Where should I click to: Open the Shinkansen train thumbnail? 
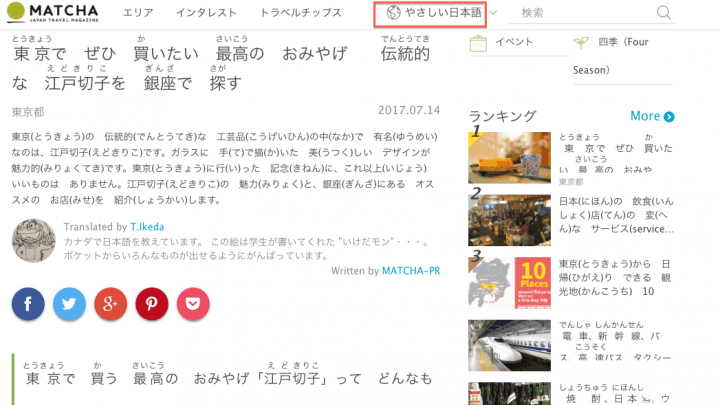pos(509,345)
